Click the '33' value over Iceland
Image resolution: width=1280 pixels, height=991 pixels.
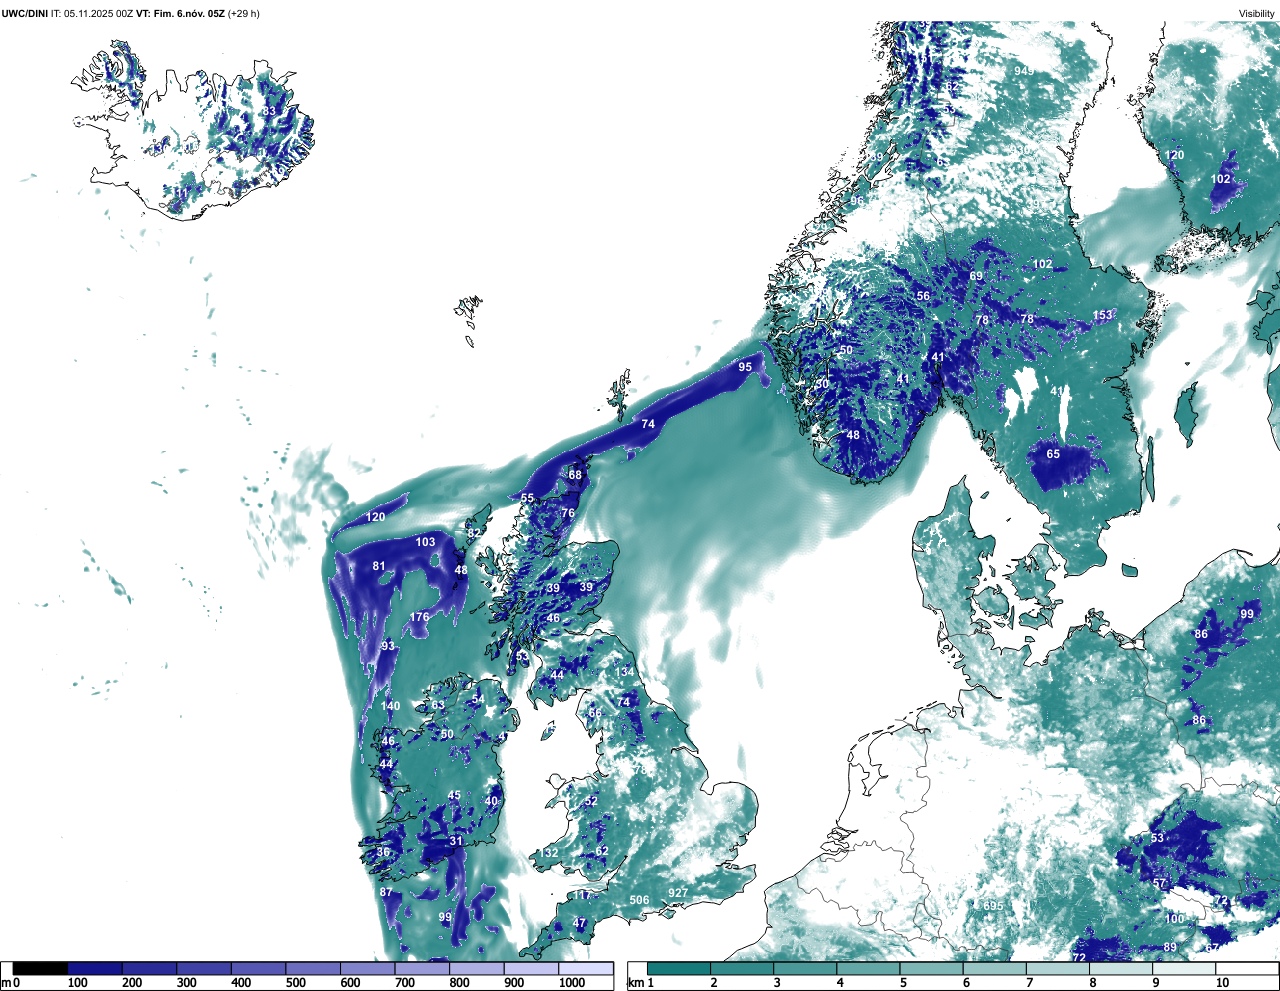[x=269, y=111]
